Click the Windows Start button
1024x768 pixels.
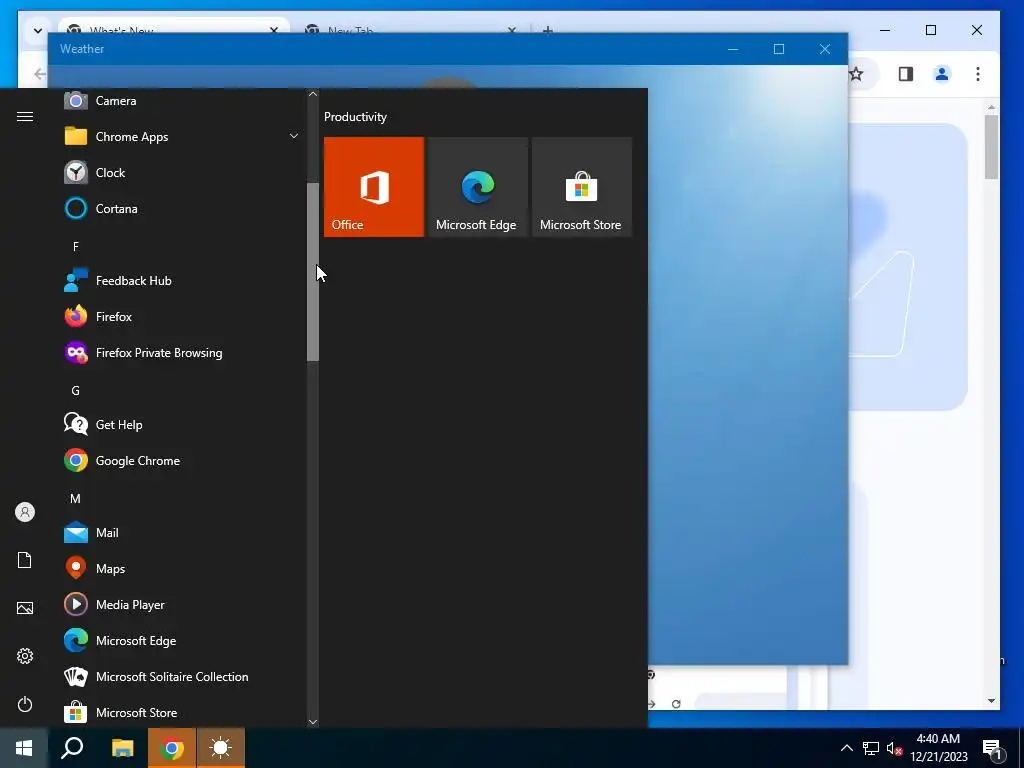(24, 748)
